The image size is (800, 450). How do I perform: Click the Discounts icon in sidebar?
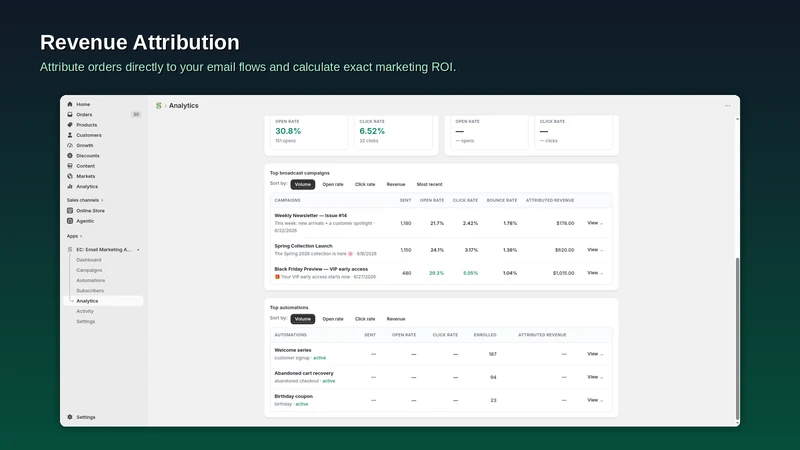70,156
